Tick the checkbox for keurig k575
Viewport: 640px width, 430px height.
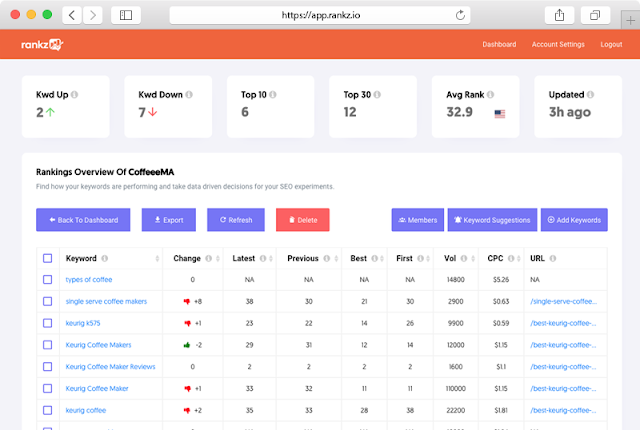47,323
